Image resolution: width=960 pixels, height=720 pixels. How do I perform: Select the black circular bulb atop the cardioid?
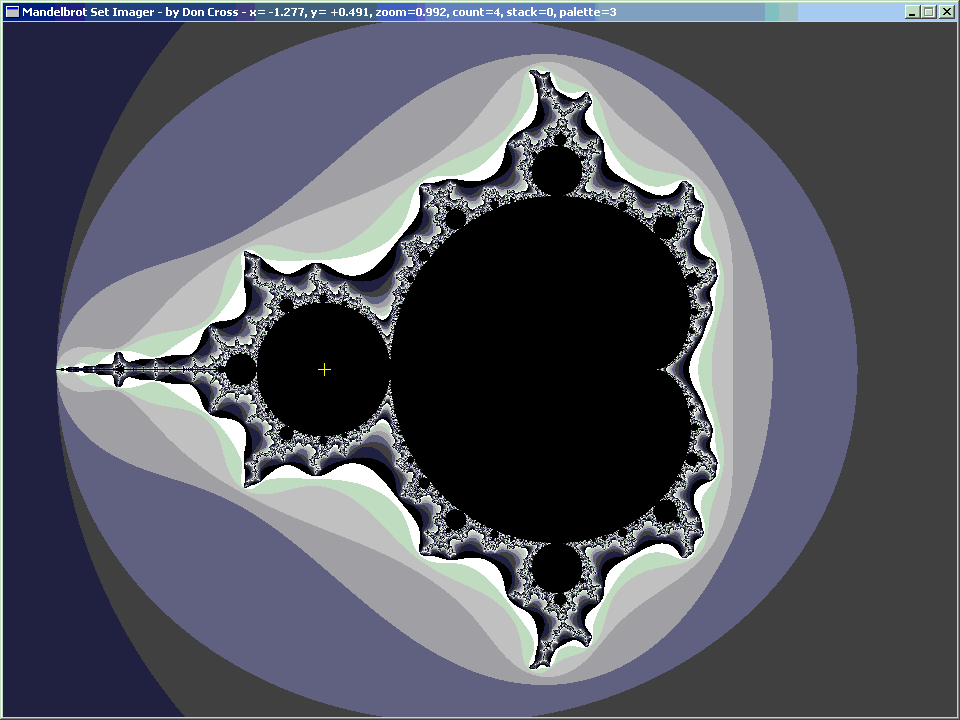point(556,171)
